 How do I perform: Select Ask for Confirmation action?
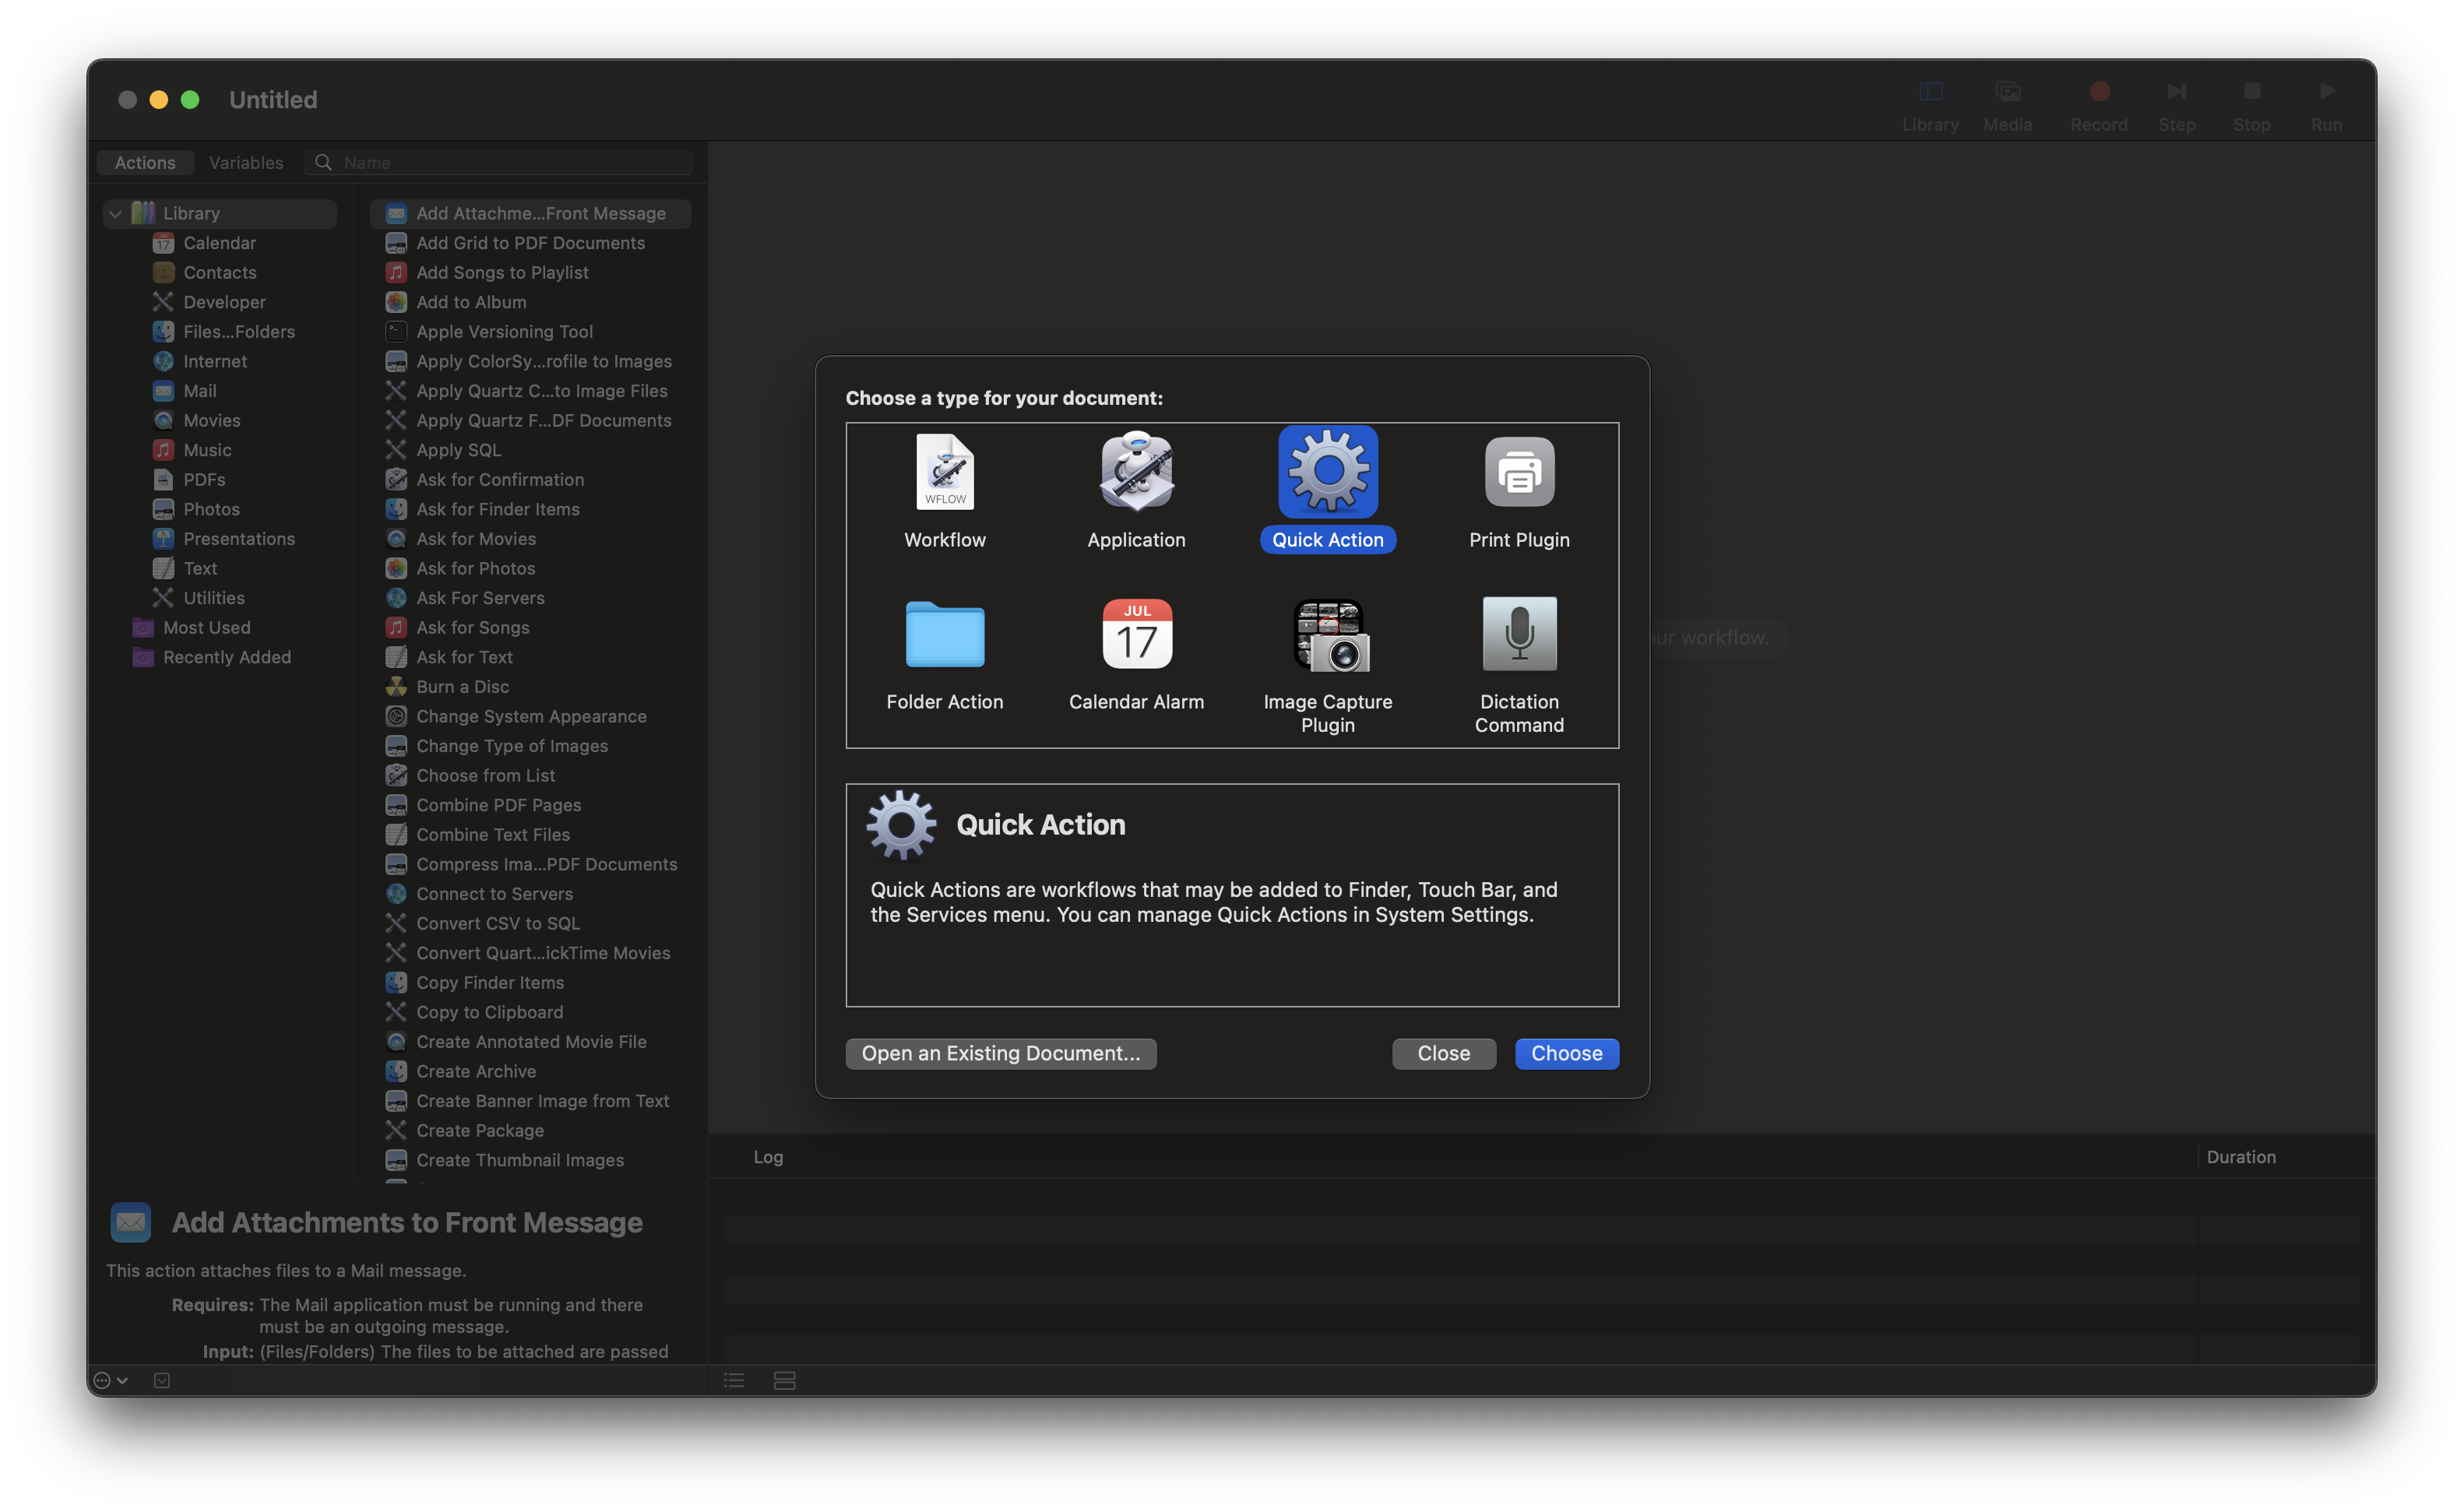pos(500,480)
